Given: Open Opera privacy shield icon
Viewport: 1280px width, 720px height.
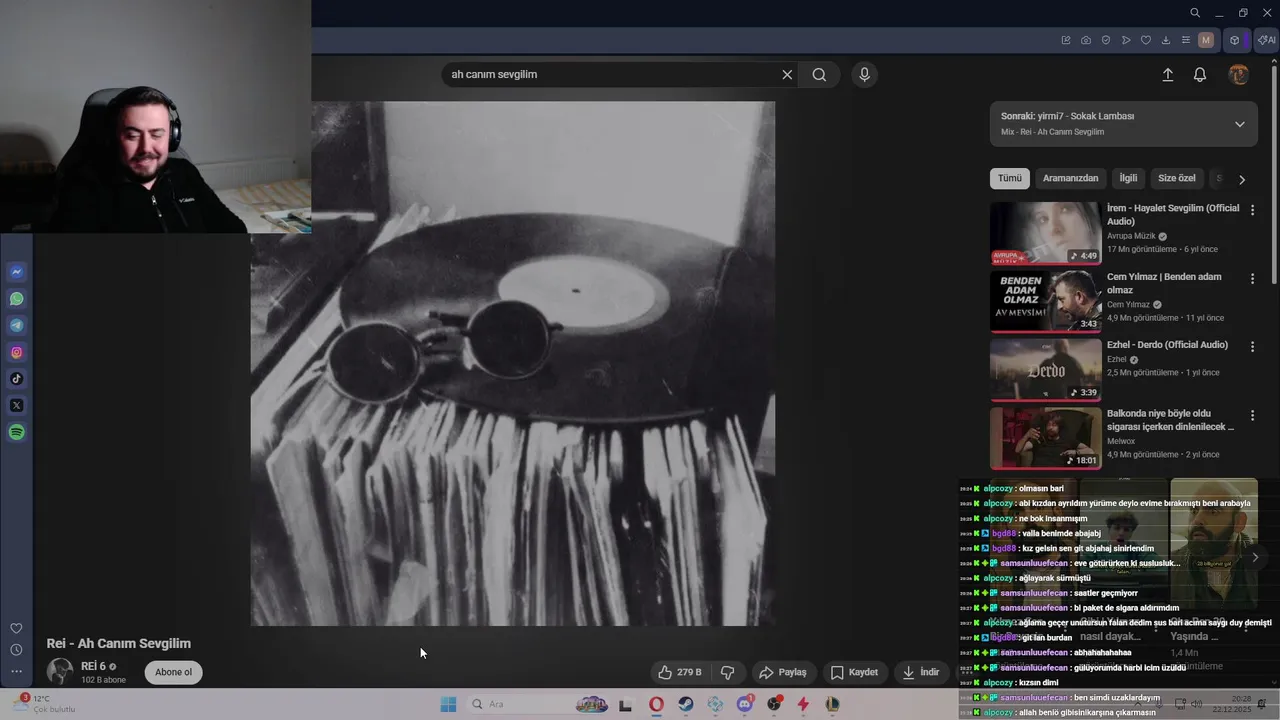Looking at the screenshot, I should click(1106, 40).
